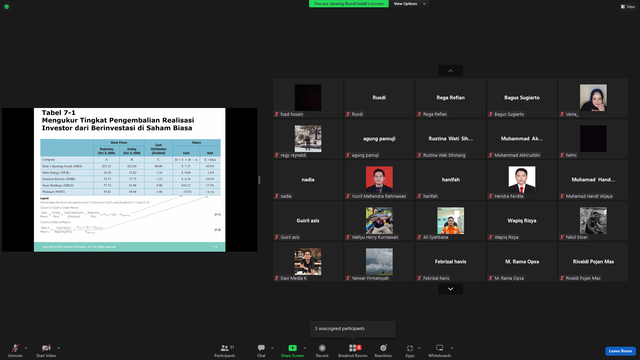Select helmi's participant tile
640x360 pixels.
[x=593, y=139]
